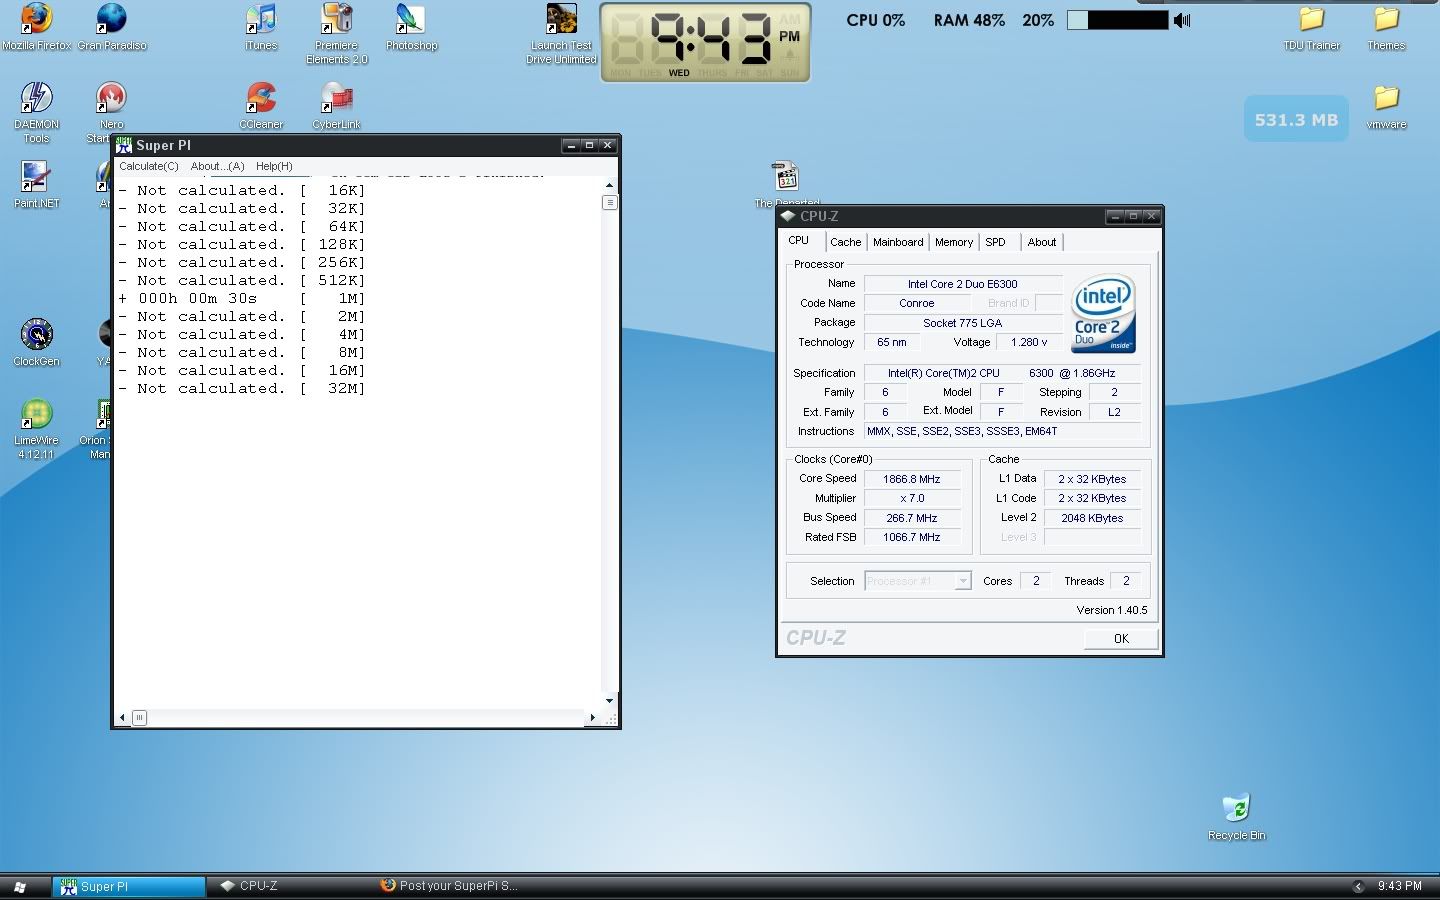The image size is (1440, 900).
Task: Switch to the Cache tab in CPU-Z
Action: pyautogui.click(x=845, y=242)
